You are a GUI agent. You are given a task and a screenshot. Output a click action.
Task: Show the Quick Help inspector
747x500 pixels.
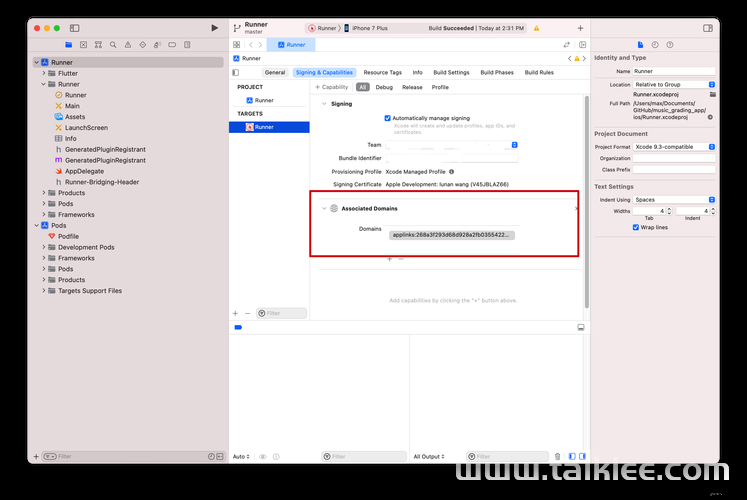click(x=670, y=45)
